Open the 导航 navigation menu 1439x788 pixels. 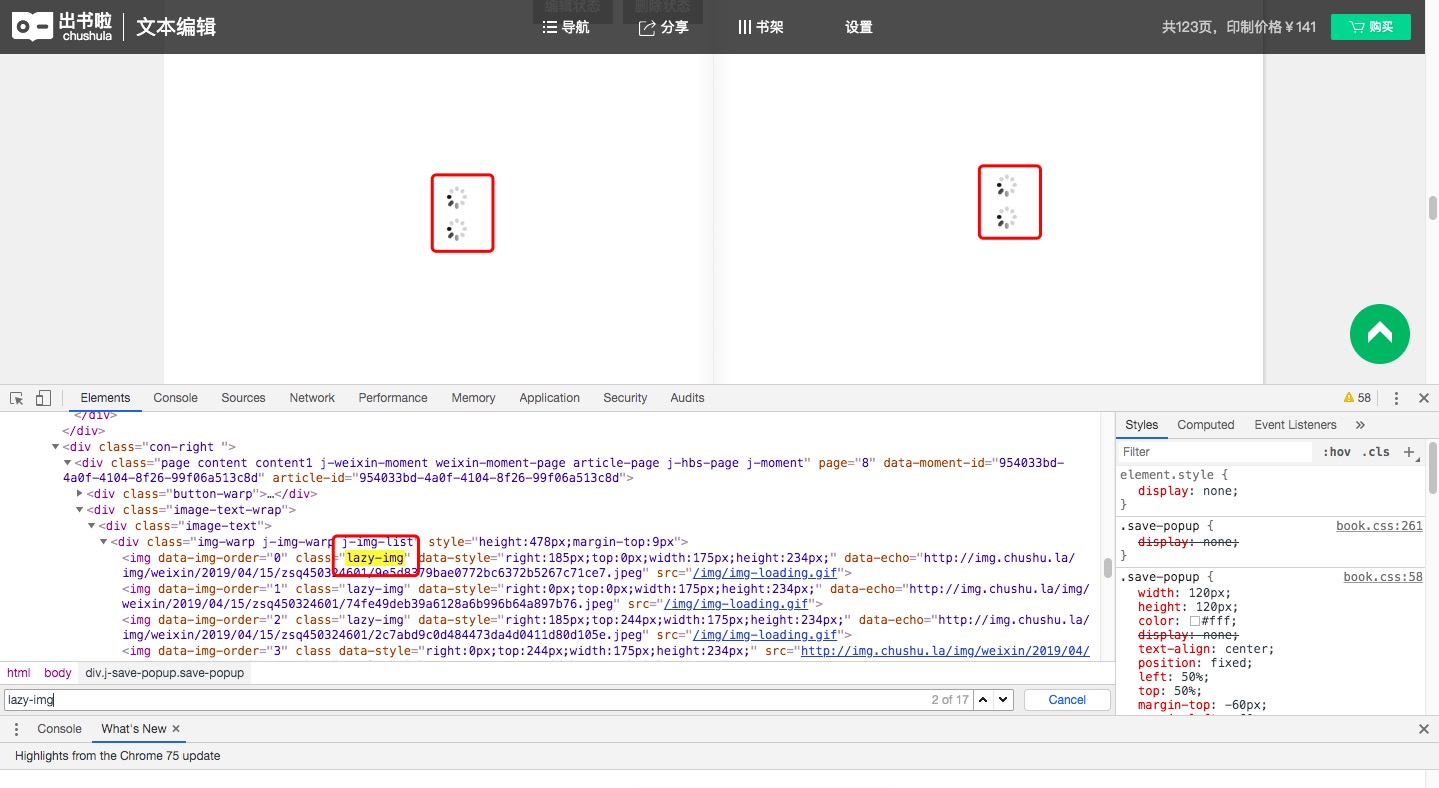pos(566,27)
